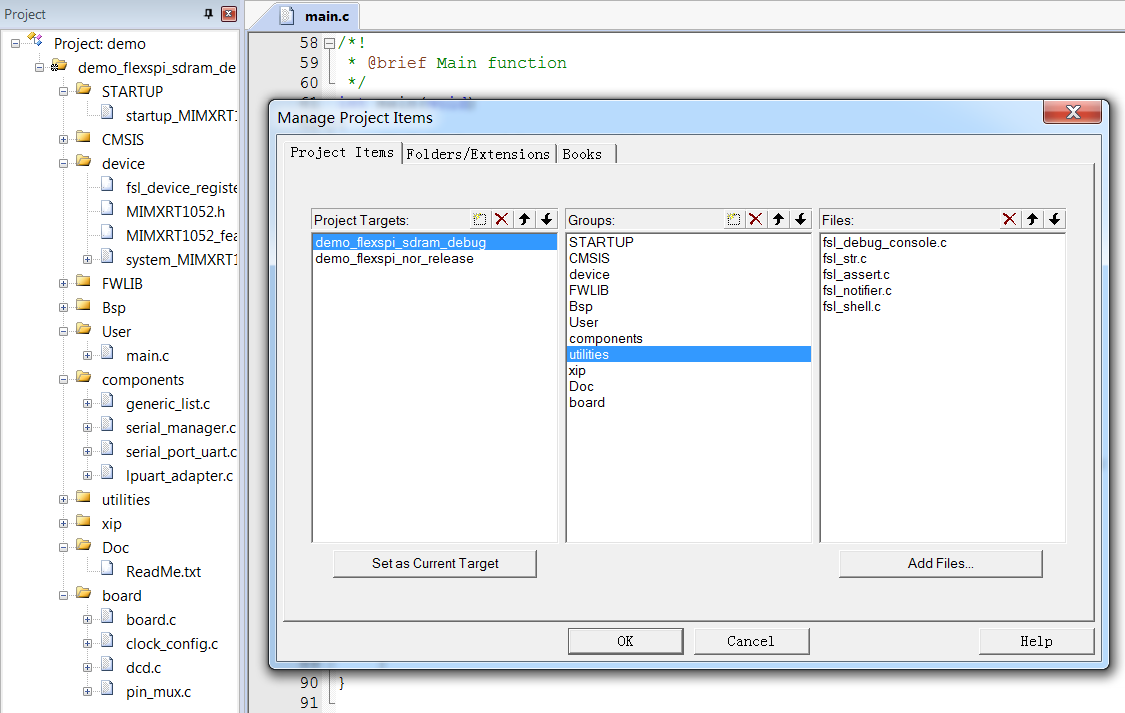Add a new group icon

tap(733, 219)
